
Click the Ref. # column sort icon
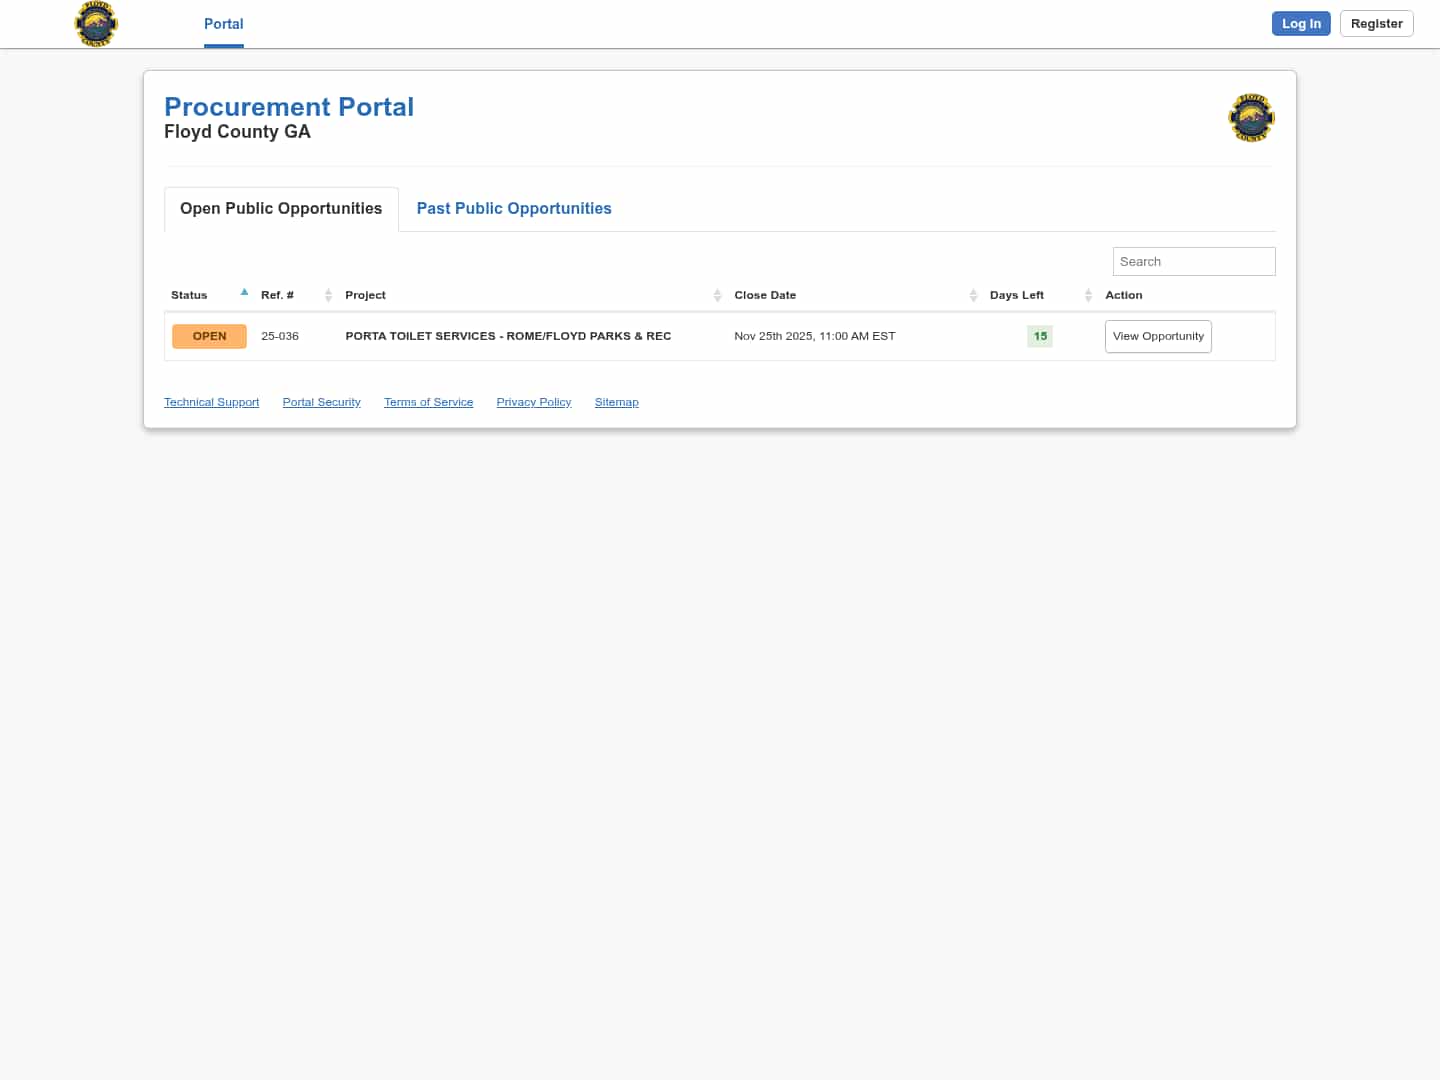tap(328, 295)
